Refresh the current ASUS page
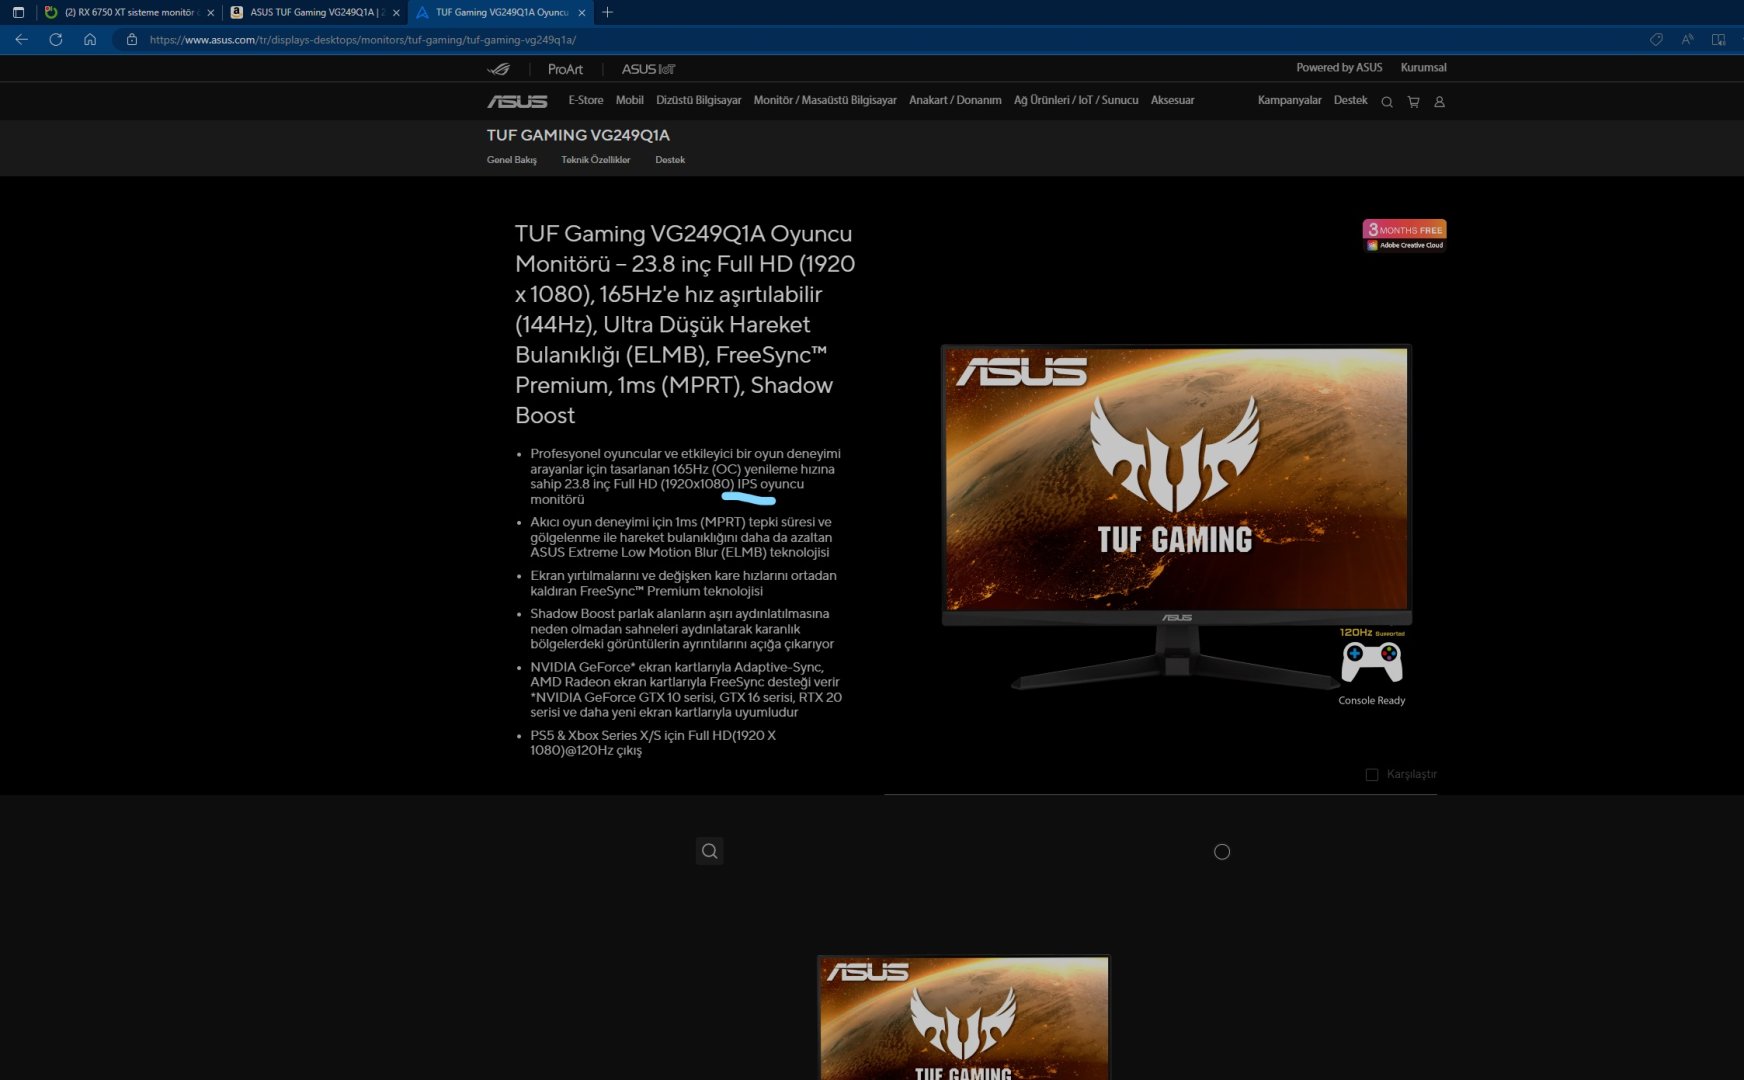 56,40
